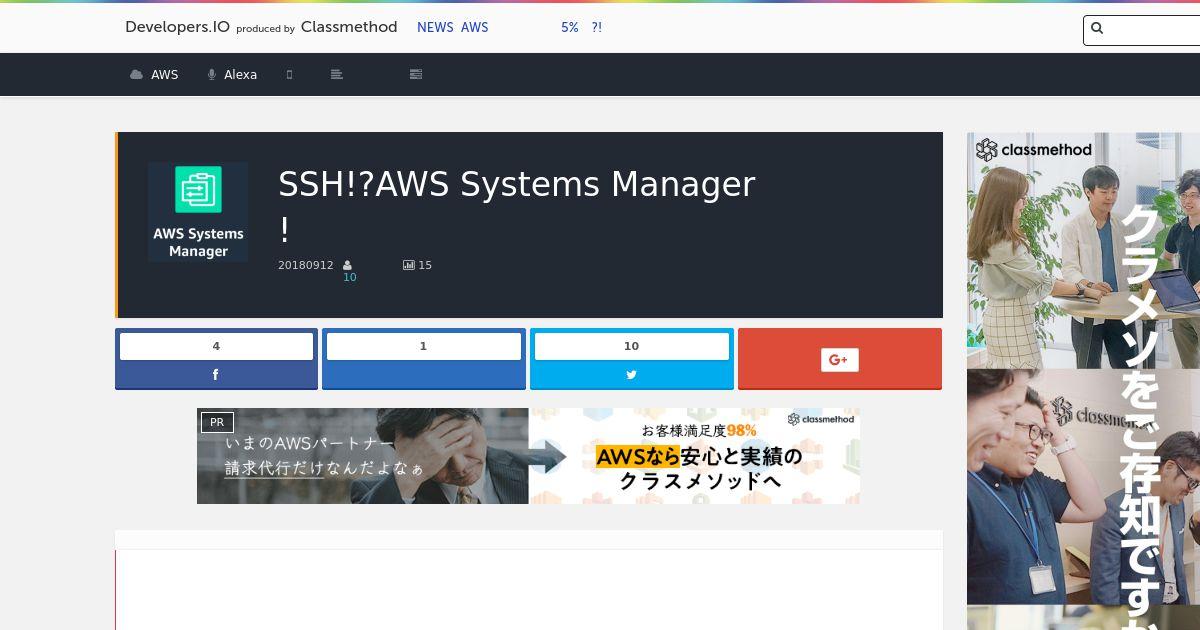Open the news-list icon category in the nav bar
Image resolution: width=1200 pixels, height=630 pixels.
pos(416,74)
